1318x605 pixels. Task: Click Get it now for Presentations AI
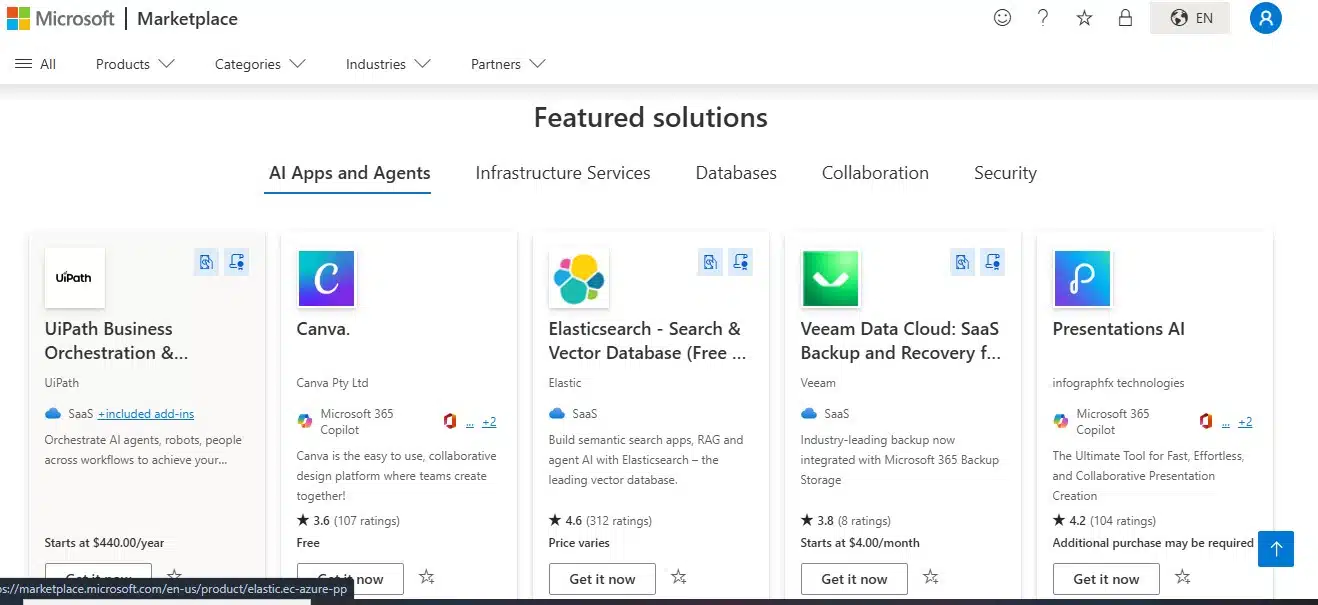1106,578
